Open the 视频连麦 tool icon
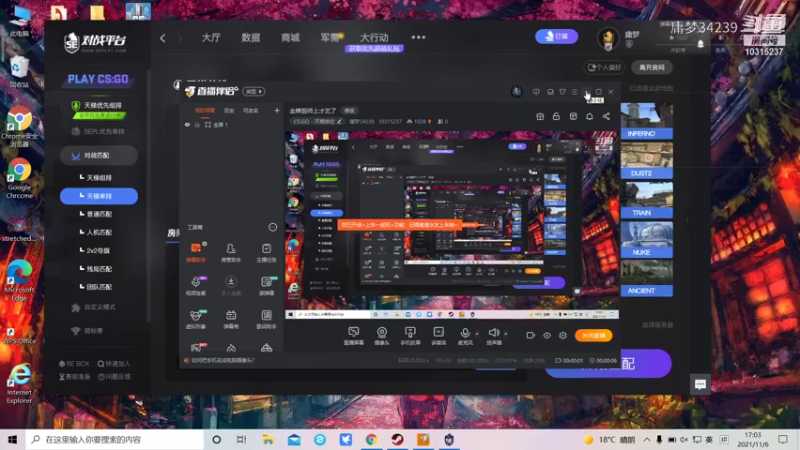This screenshot has width=800, height=450. click(195, 286)
